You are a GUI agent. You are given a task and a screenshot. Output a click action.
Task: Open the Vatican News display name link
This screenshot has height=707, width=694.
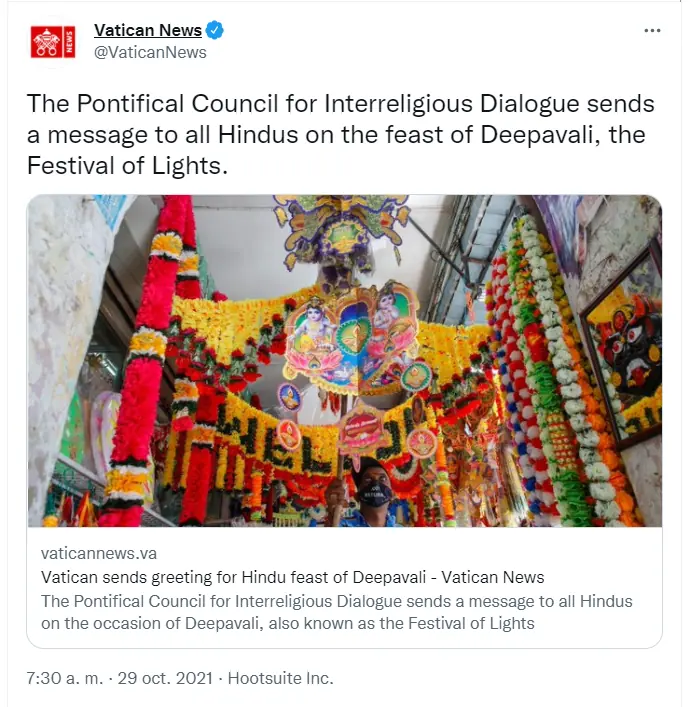pyautogui.click(x=148, y=30)
